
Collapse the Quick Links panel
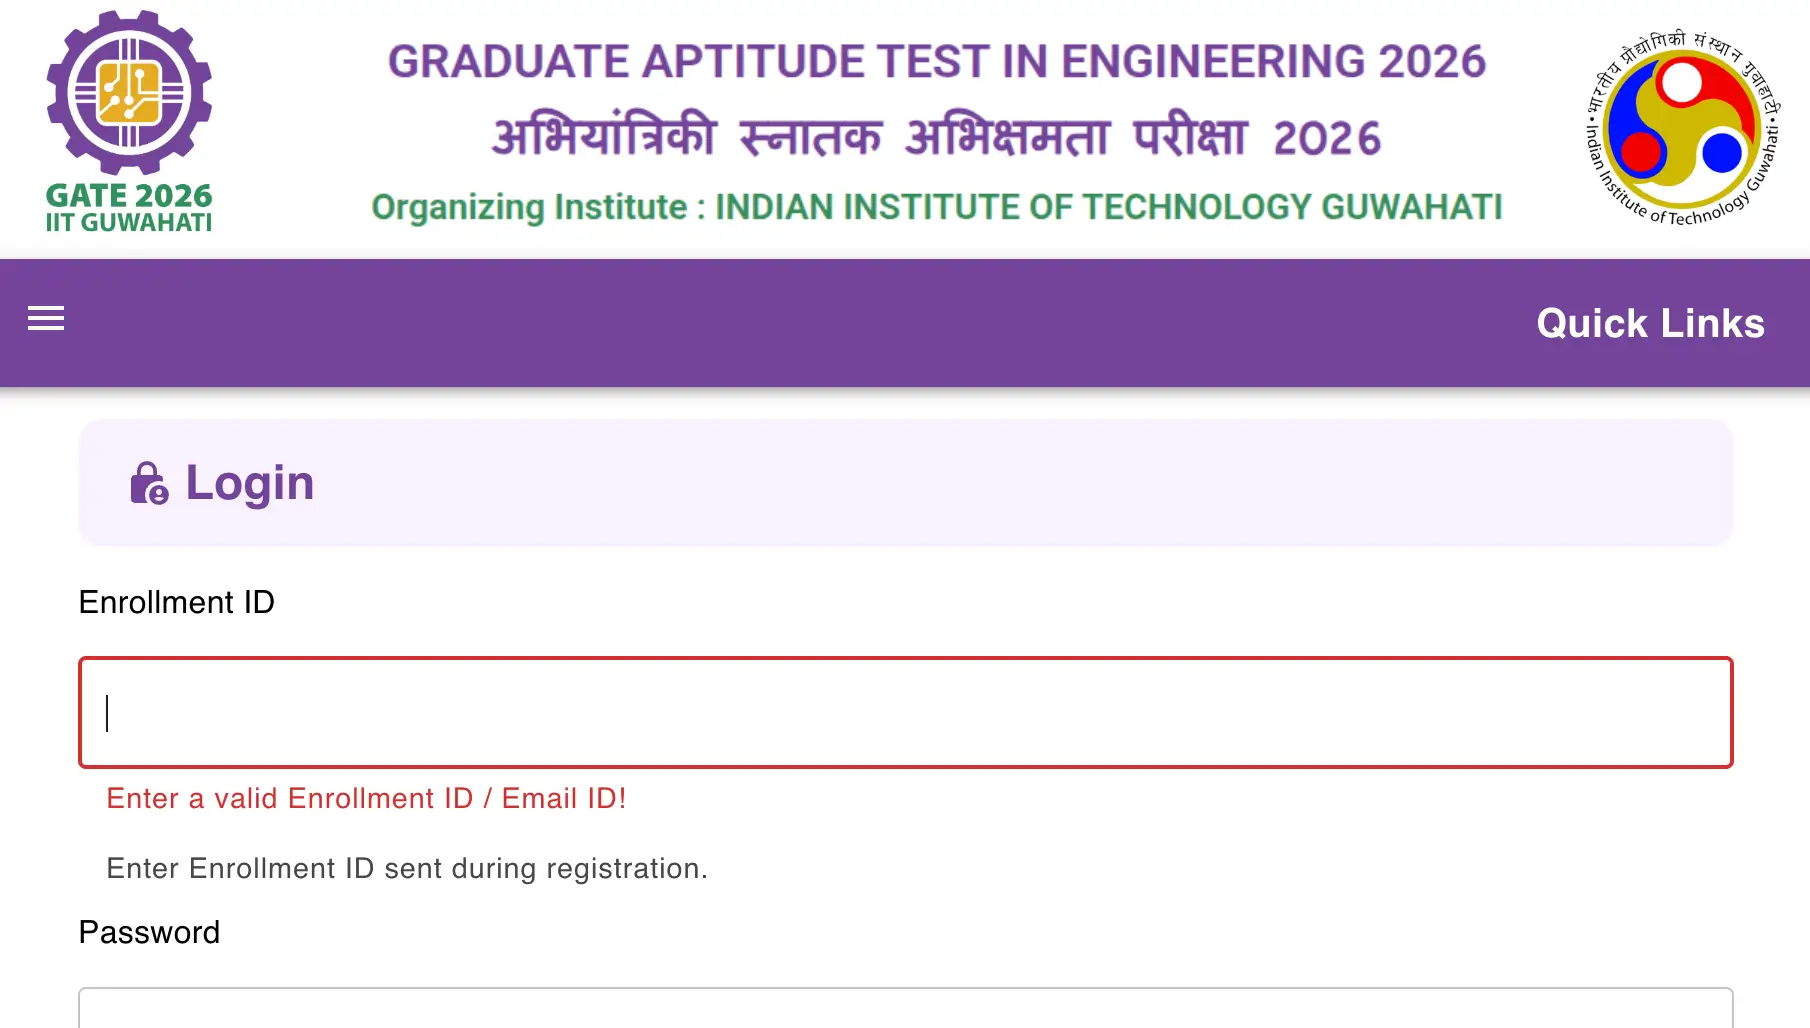pos(1649,322)
